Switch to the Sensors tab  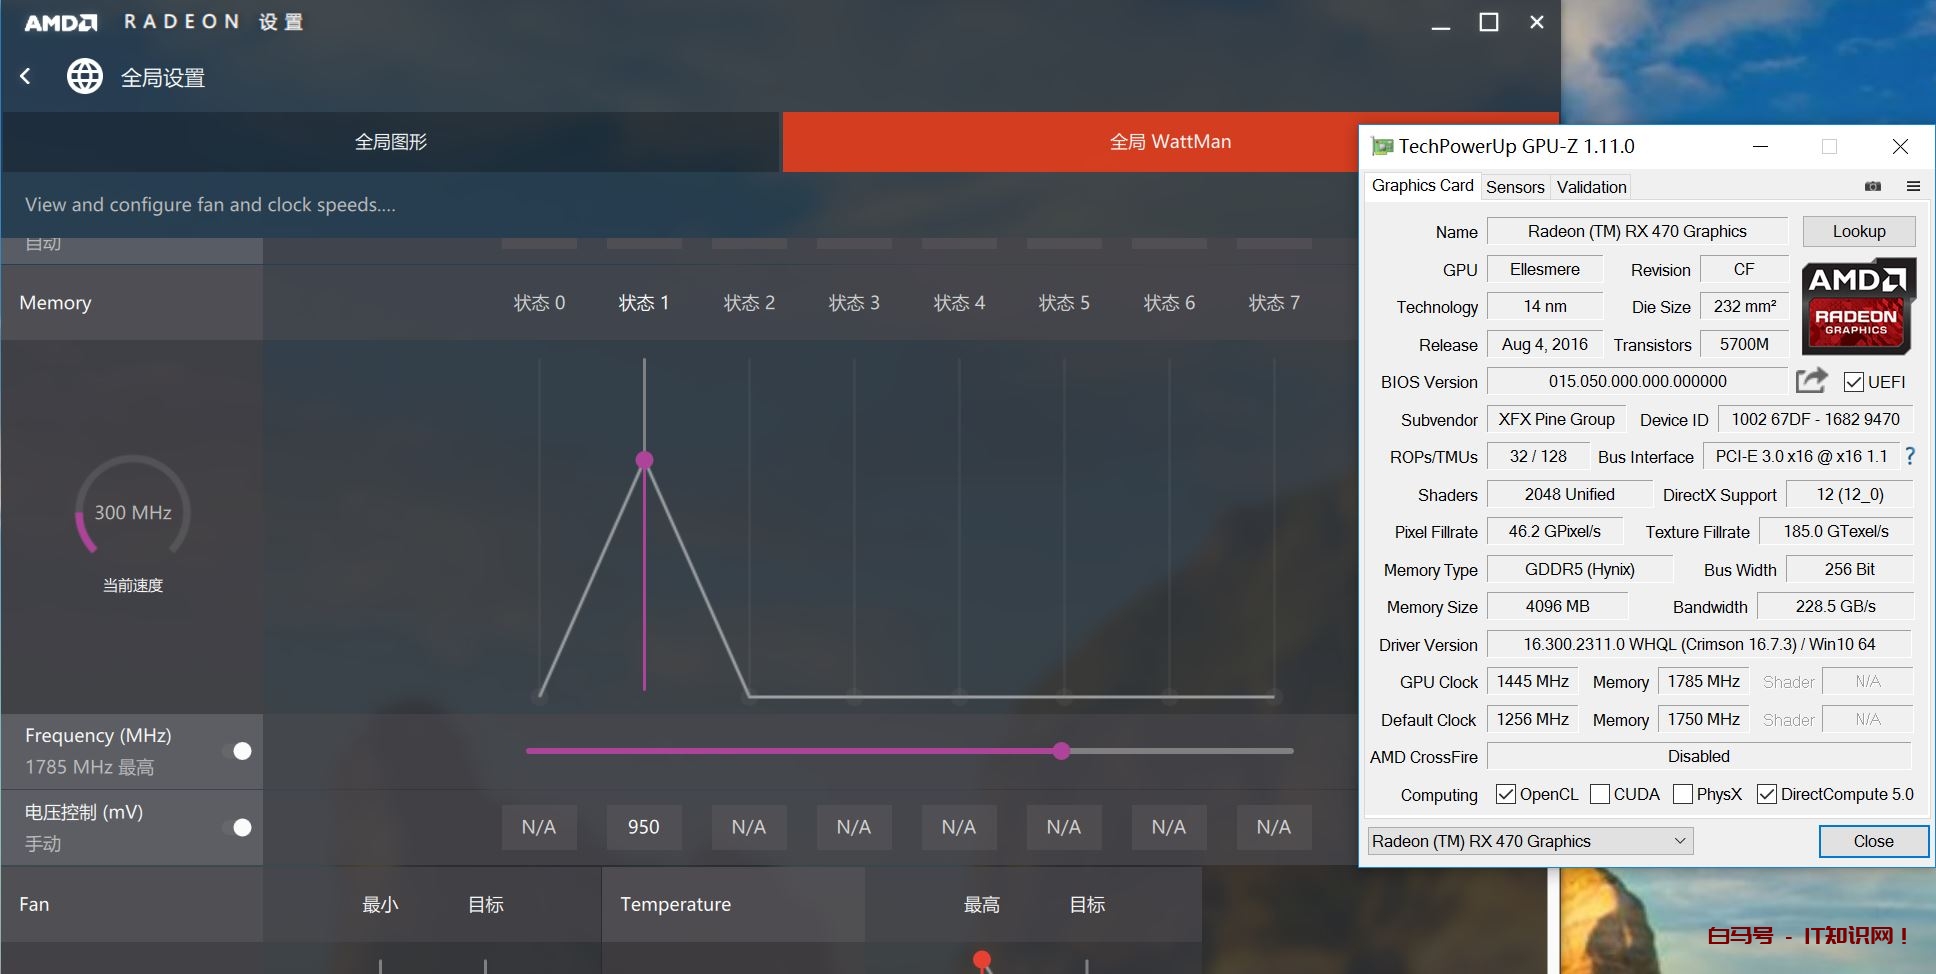pos(1514,187)
